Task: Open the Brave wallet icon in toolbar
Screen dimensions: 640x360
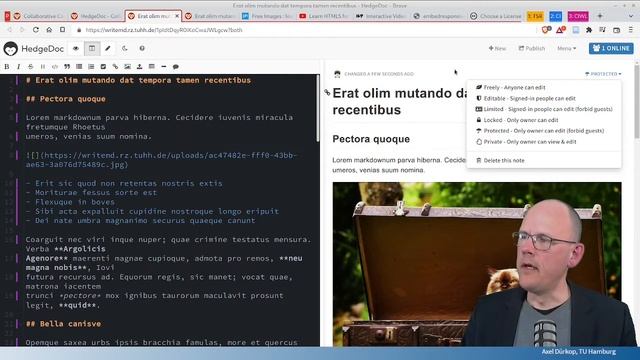Action: point(616,30)
